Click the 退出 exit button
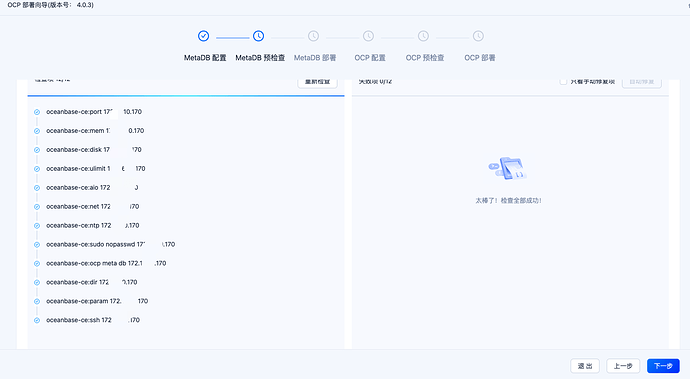This screenshot has width=690, height=379. [x=585, y=366]
